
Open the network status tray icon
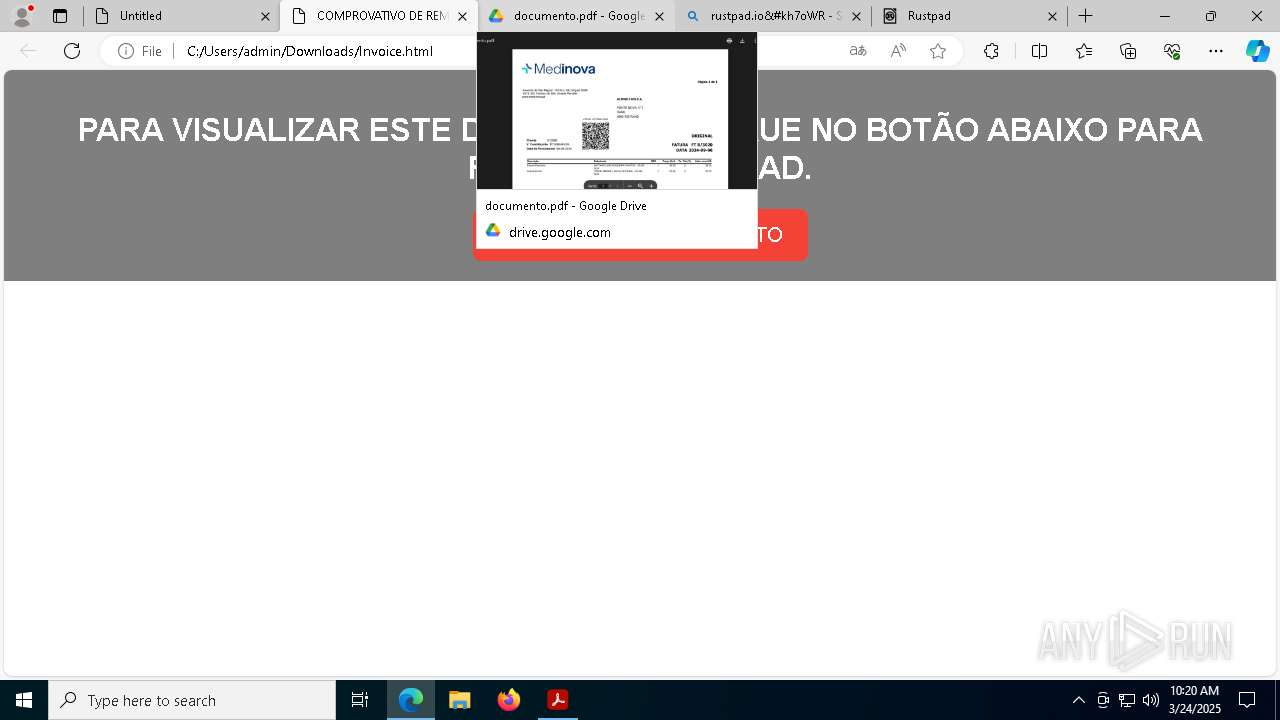tap(1127, 700)
